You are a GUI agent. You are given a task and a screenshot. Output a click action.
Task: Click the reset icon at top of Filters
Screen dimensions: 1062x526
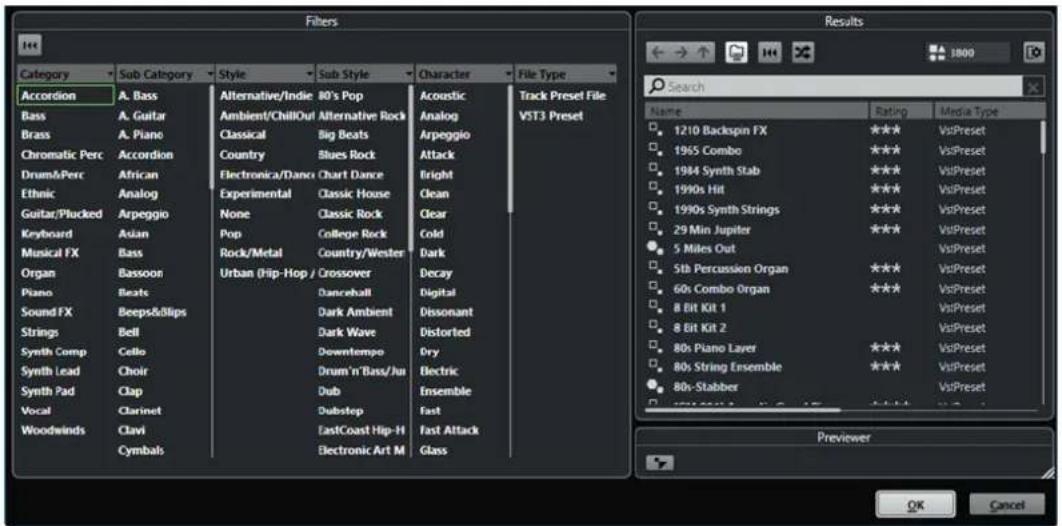click(x=28, y=45)
